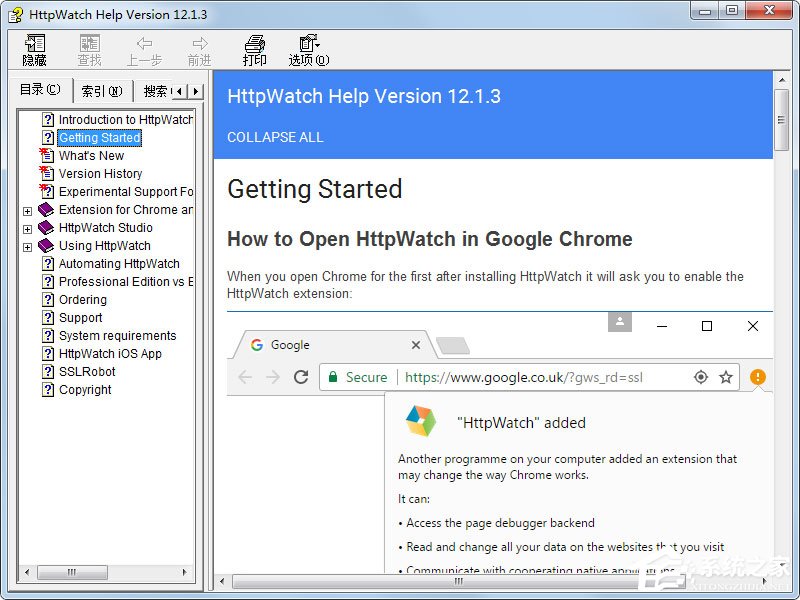
Task: Select the Ordering entry text
Action: pos(83,299)
